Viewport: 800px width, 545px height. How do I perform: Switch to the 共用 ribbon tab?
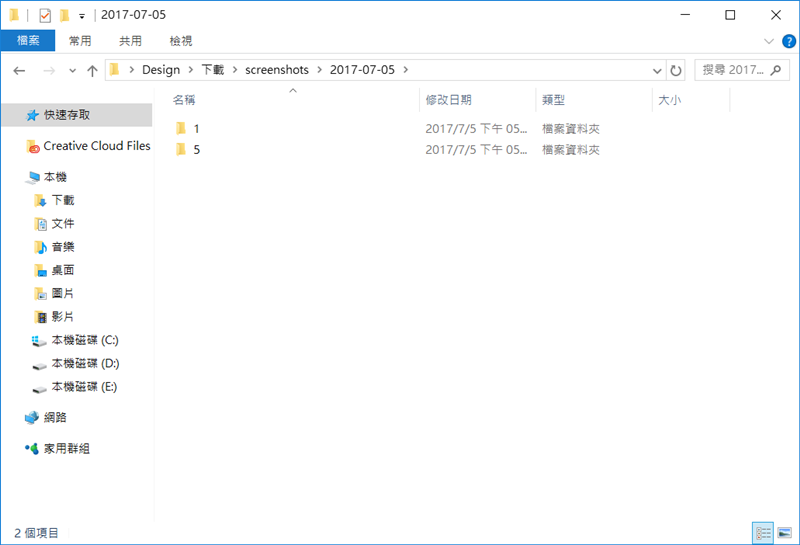(130, 40)
